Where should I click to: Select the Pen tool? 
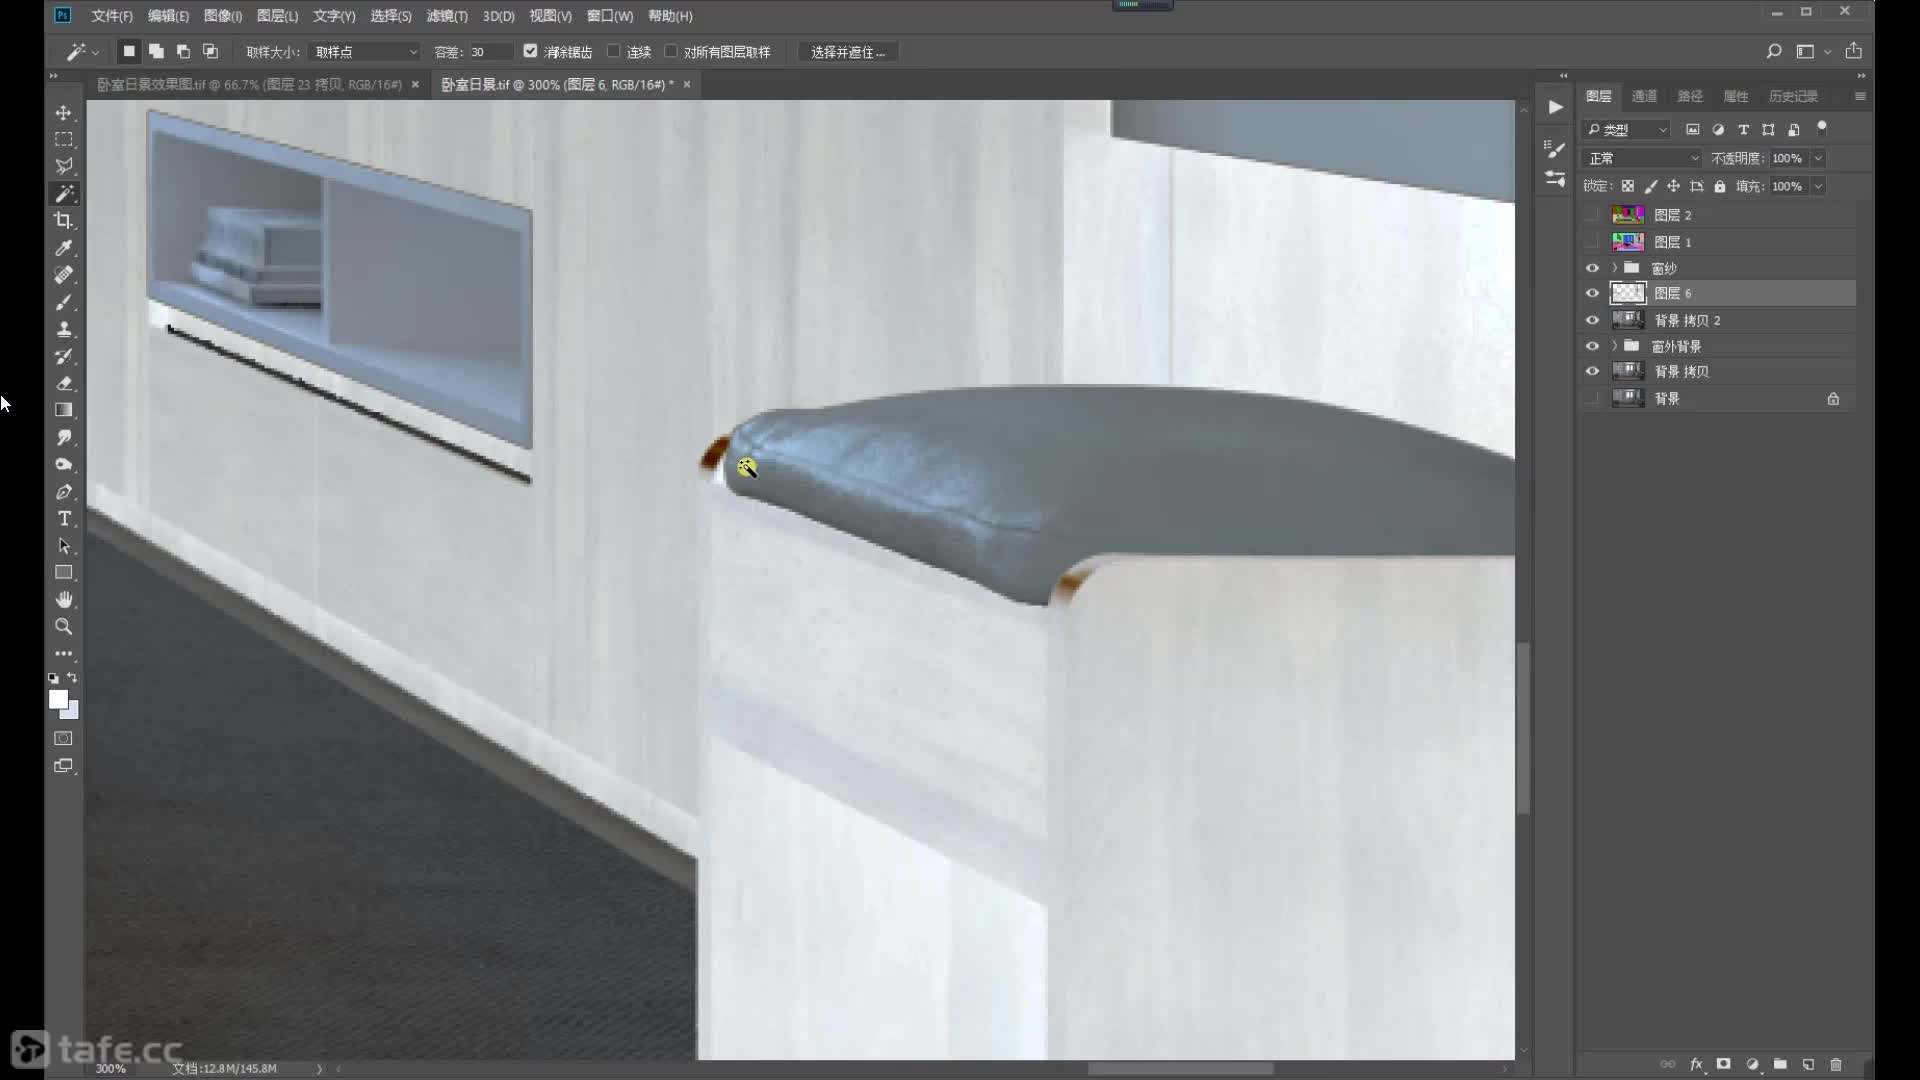[64, 491]
